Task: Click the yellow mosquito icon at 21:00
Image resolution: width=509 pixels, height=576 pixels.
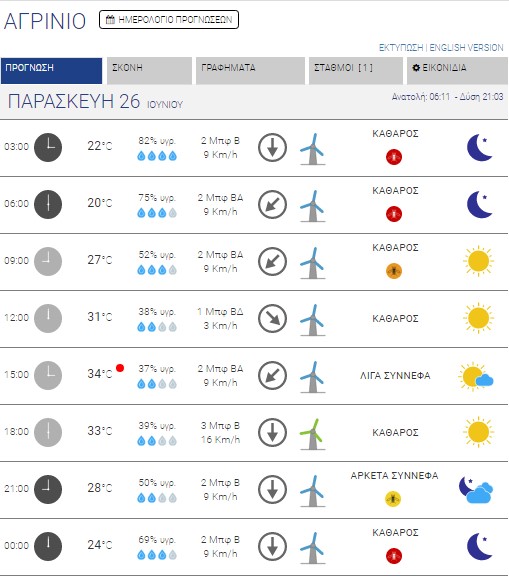Action: coord(393,499)
